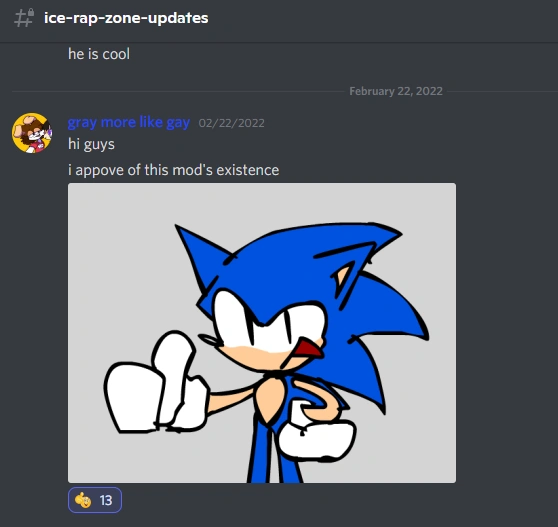This screenshot has width=558, height=527.
Task: Select the "he is cool" message
Action: (99, 54)
